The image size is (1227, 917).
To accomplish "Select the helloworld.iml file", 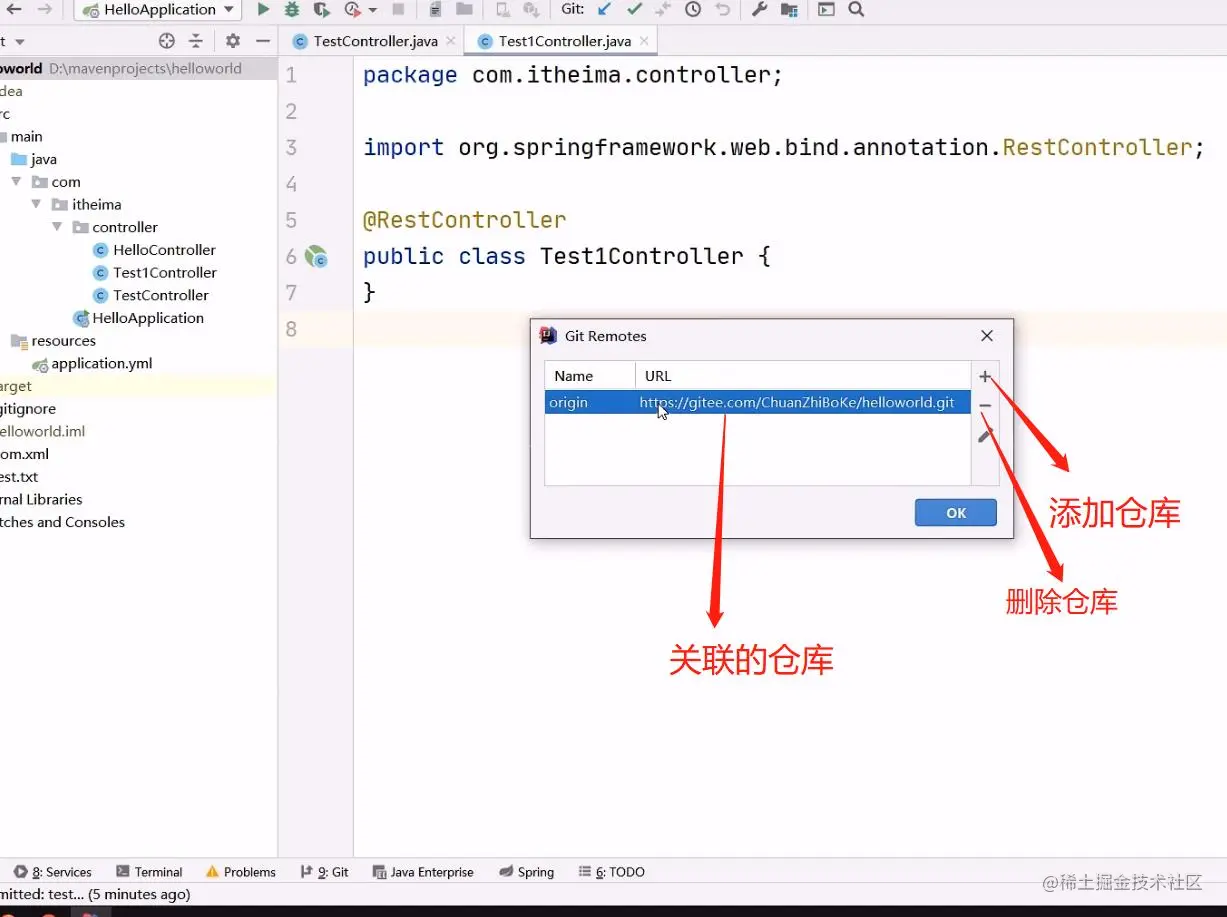I will [43, 431].
